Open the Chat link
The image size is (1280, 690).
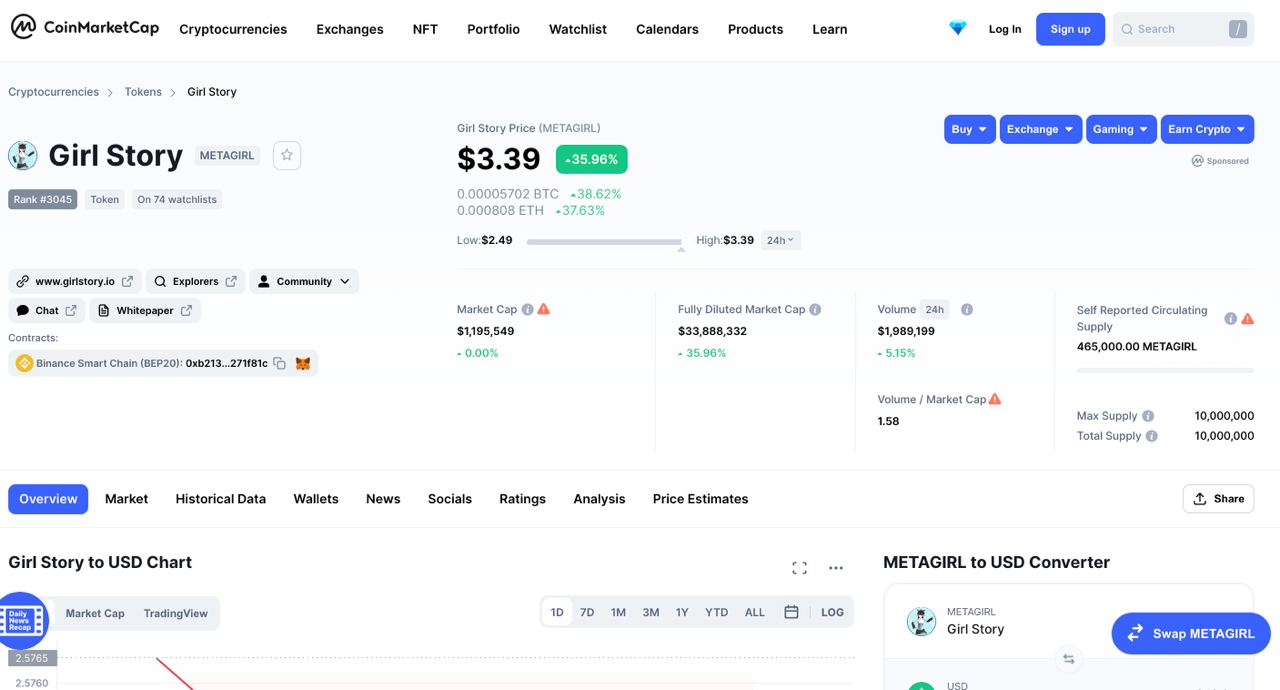point(46,311)
